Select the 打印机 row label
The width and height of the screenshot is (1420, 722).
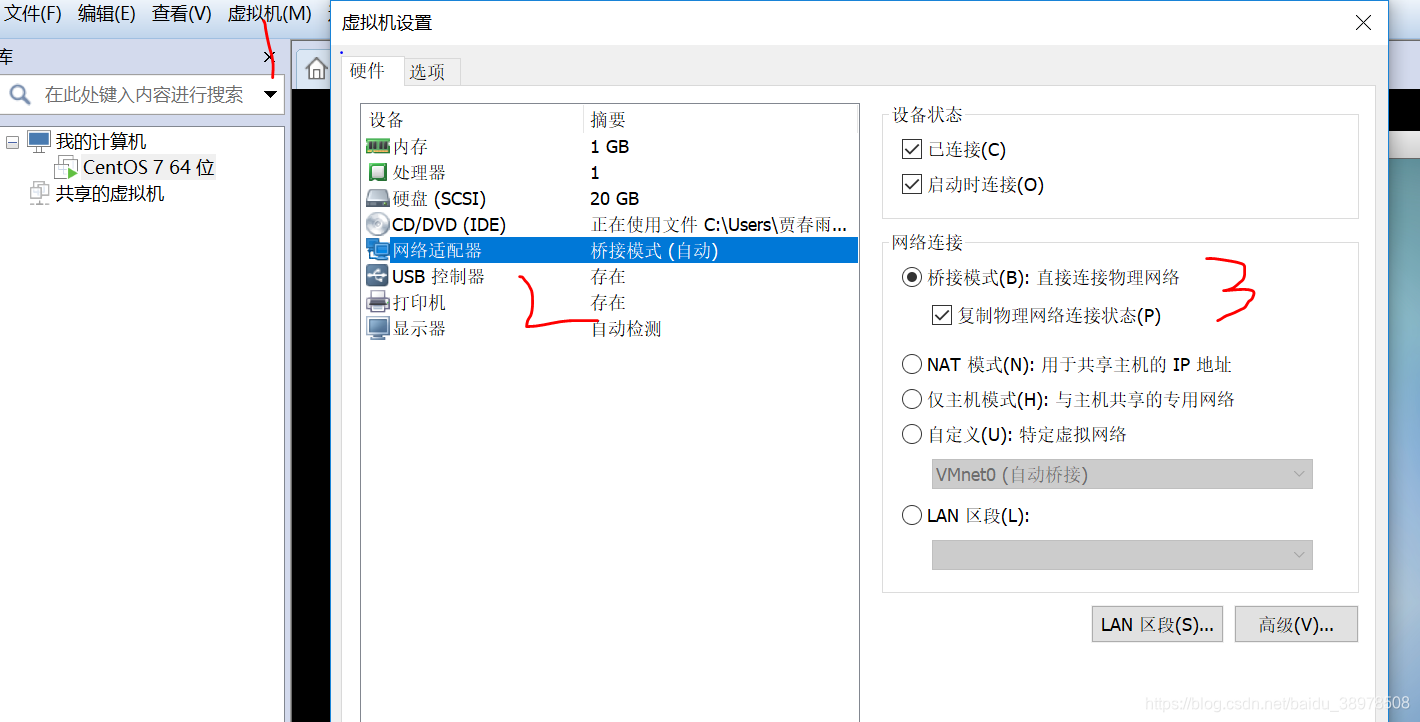point(419,303)
